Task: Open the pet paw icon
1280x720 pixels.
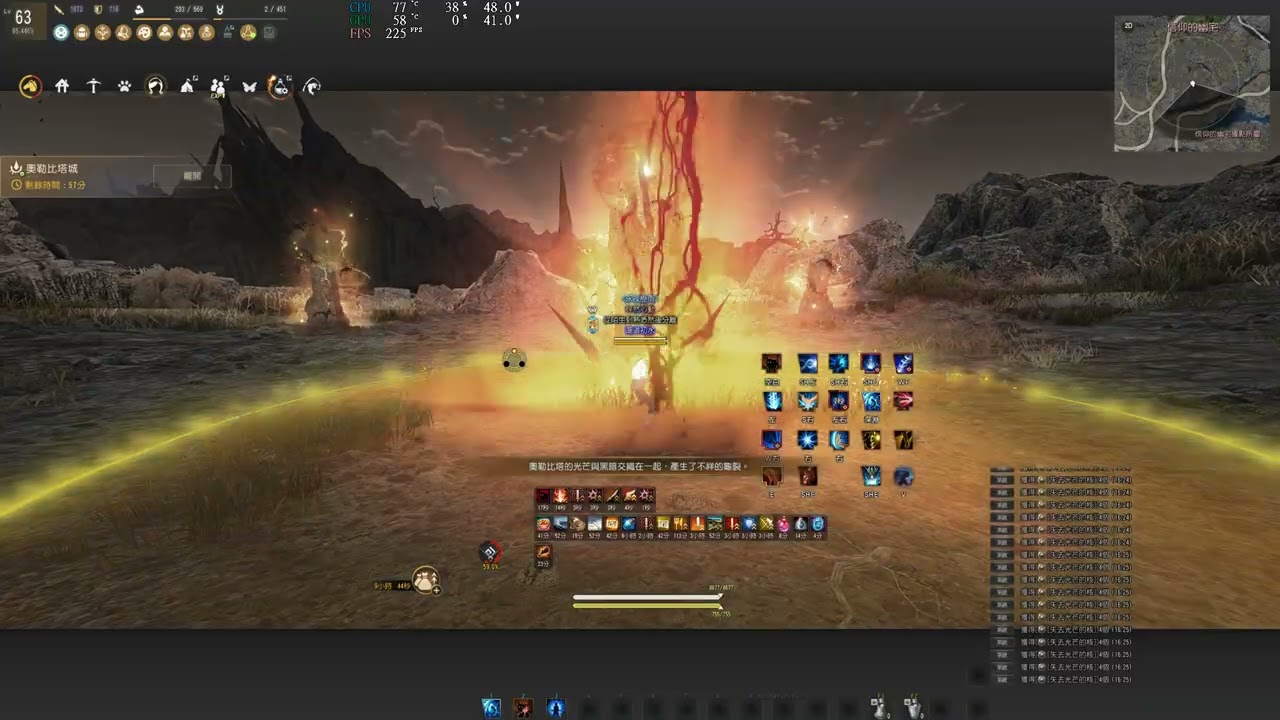Action: pyautogui.click(x=124, y=86)
